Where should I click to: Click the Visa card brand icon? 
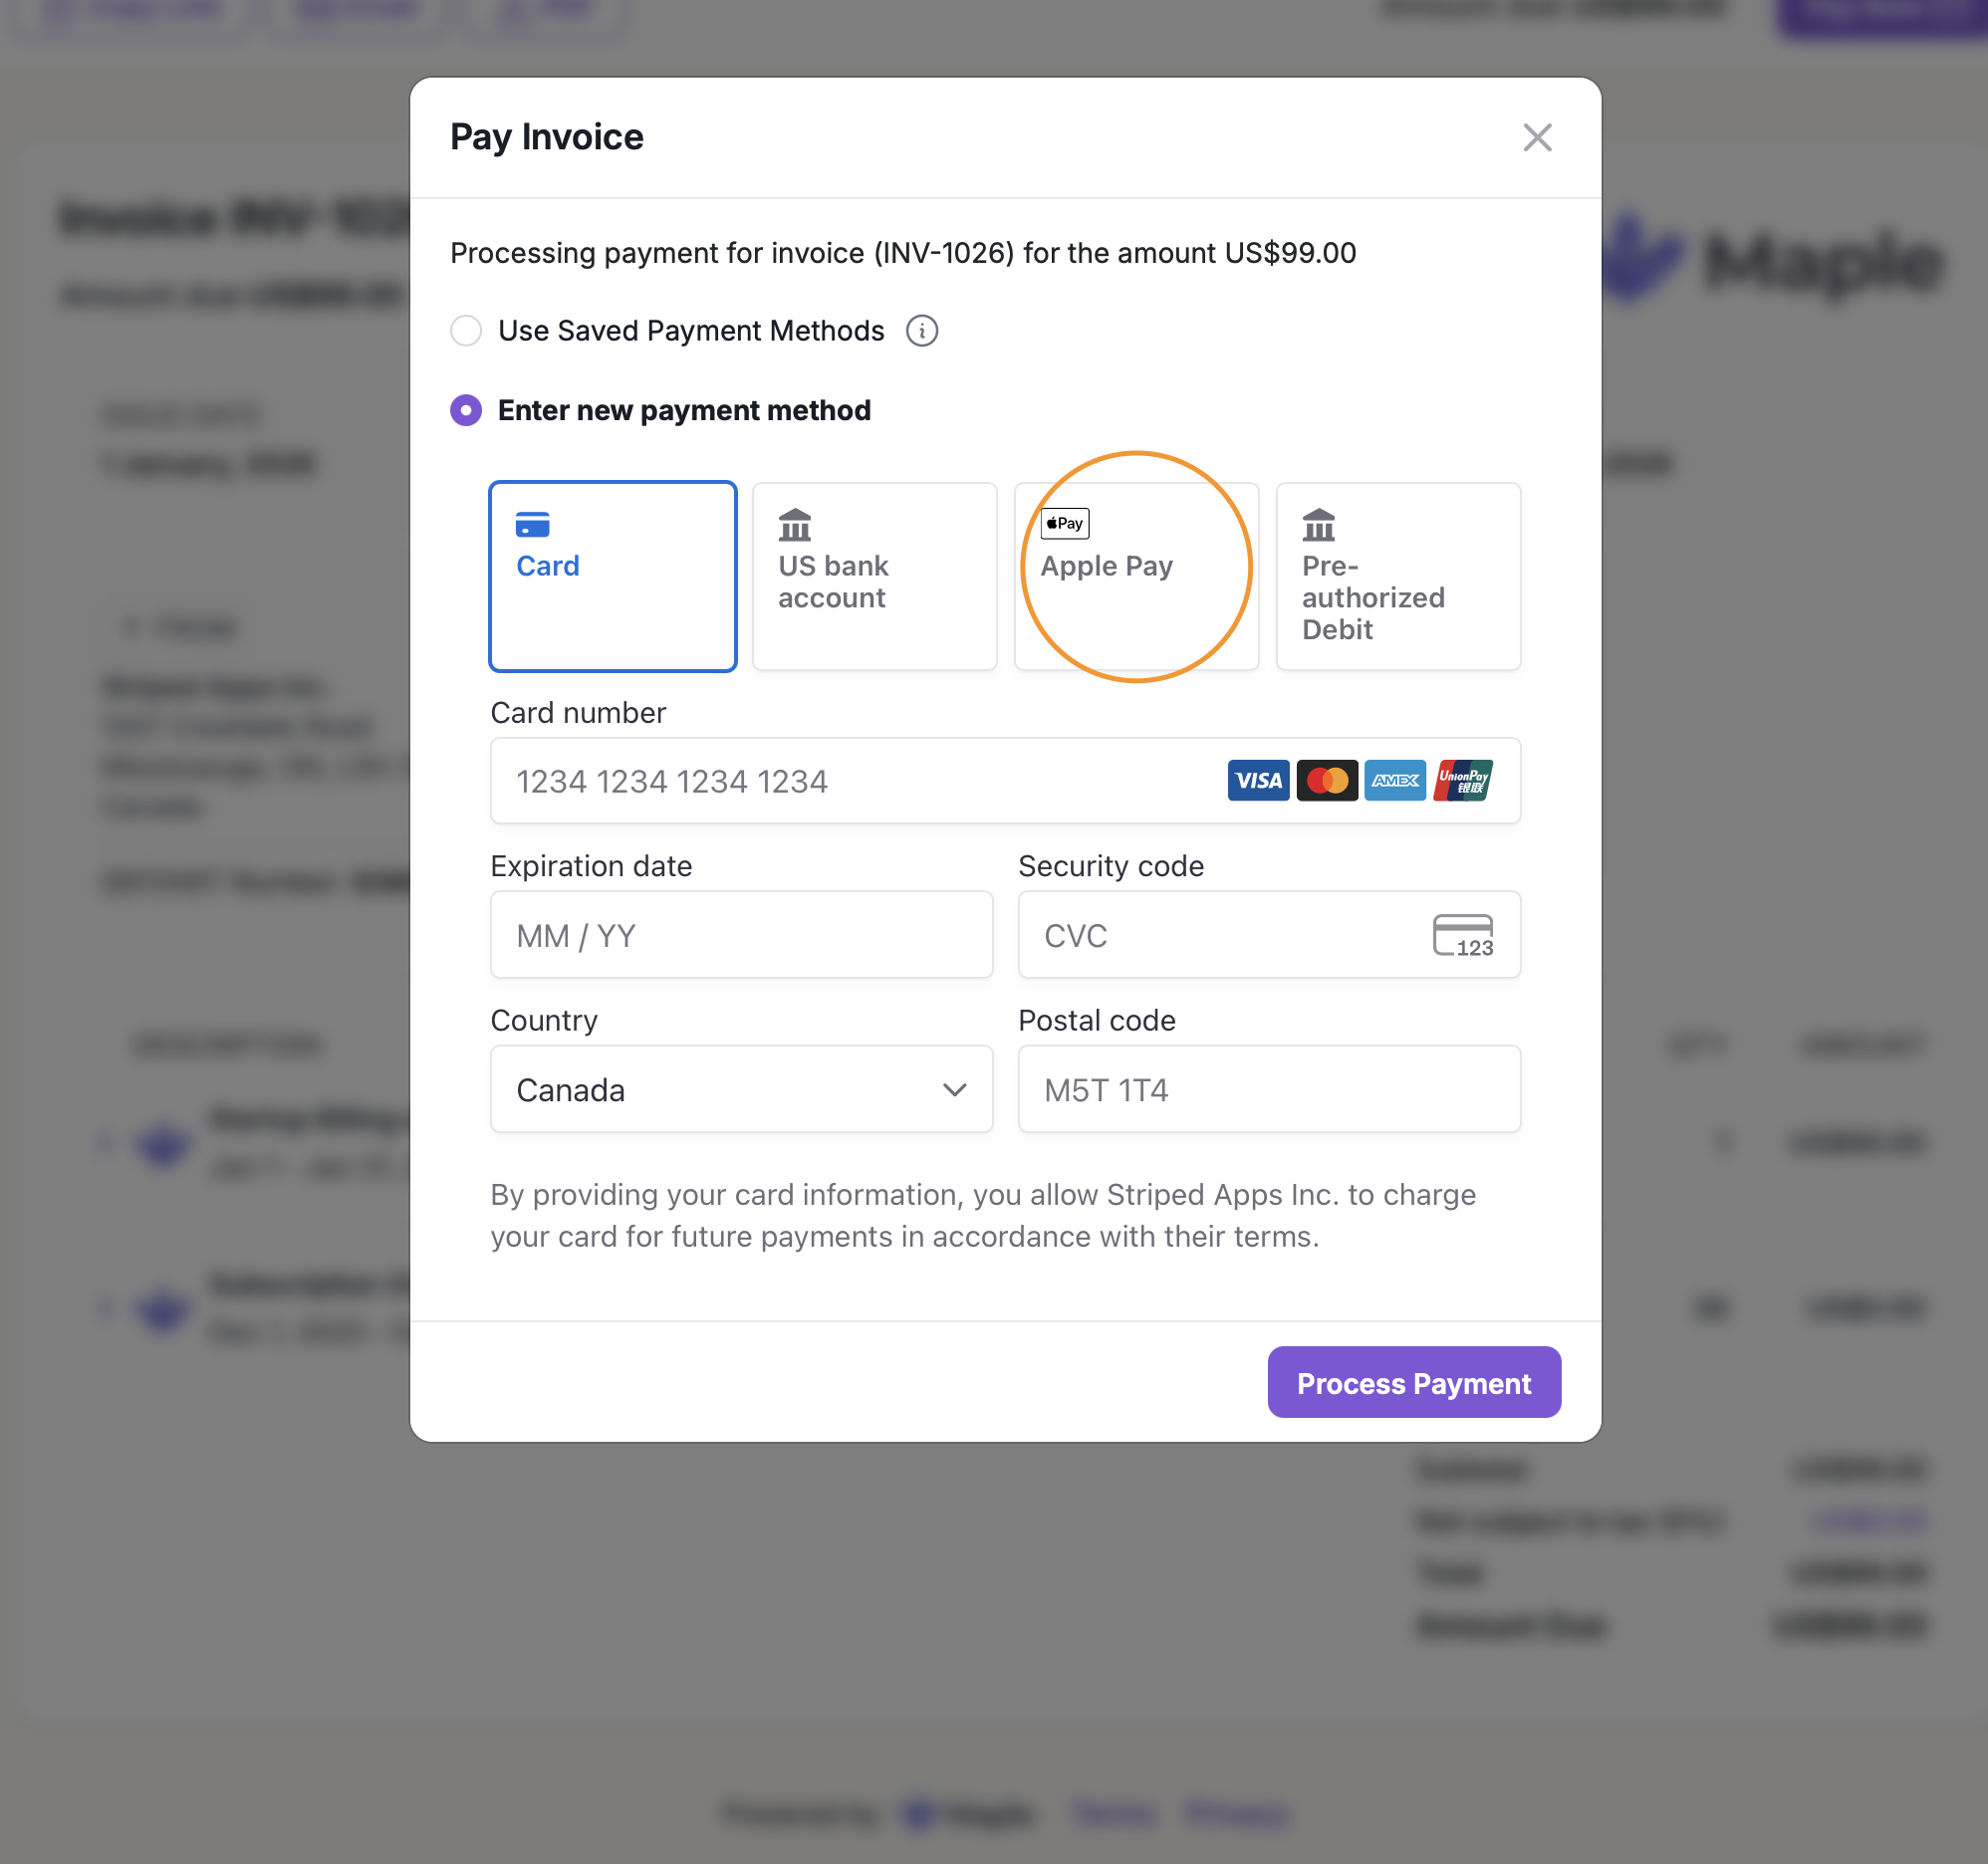(1257, 780)
